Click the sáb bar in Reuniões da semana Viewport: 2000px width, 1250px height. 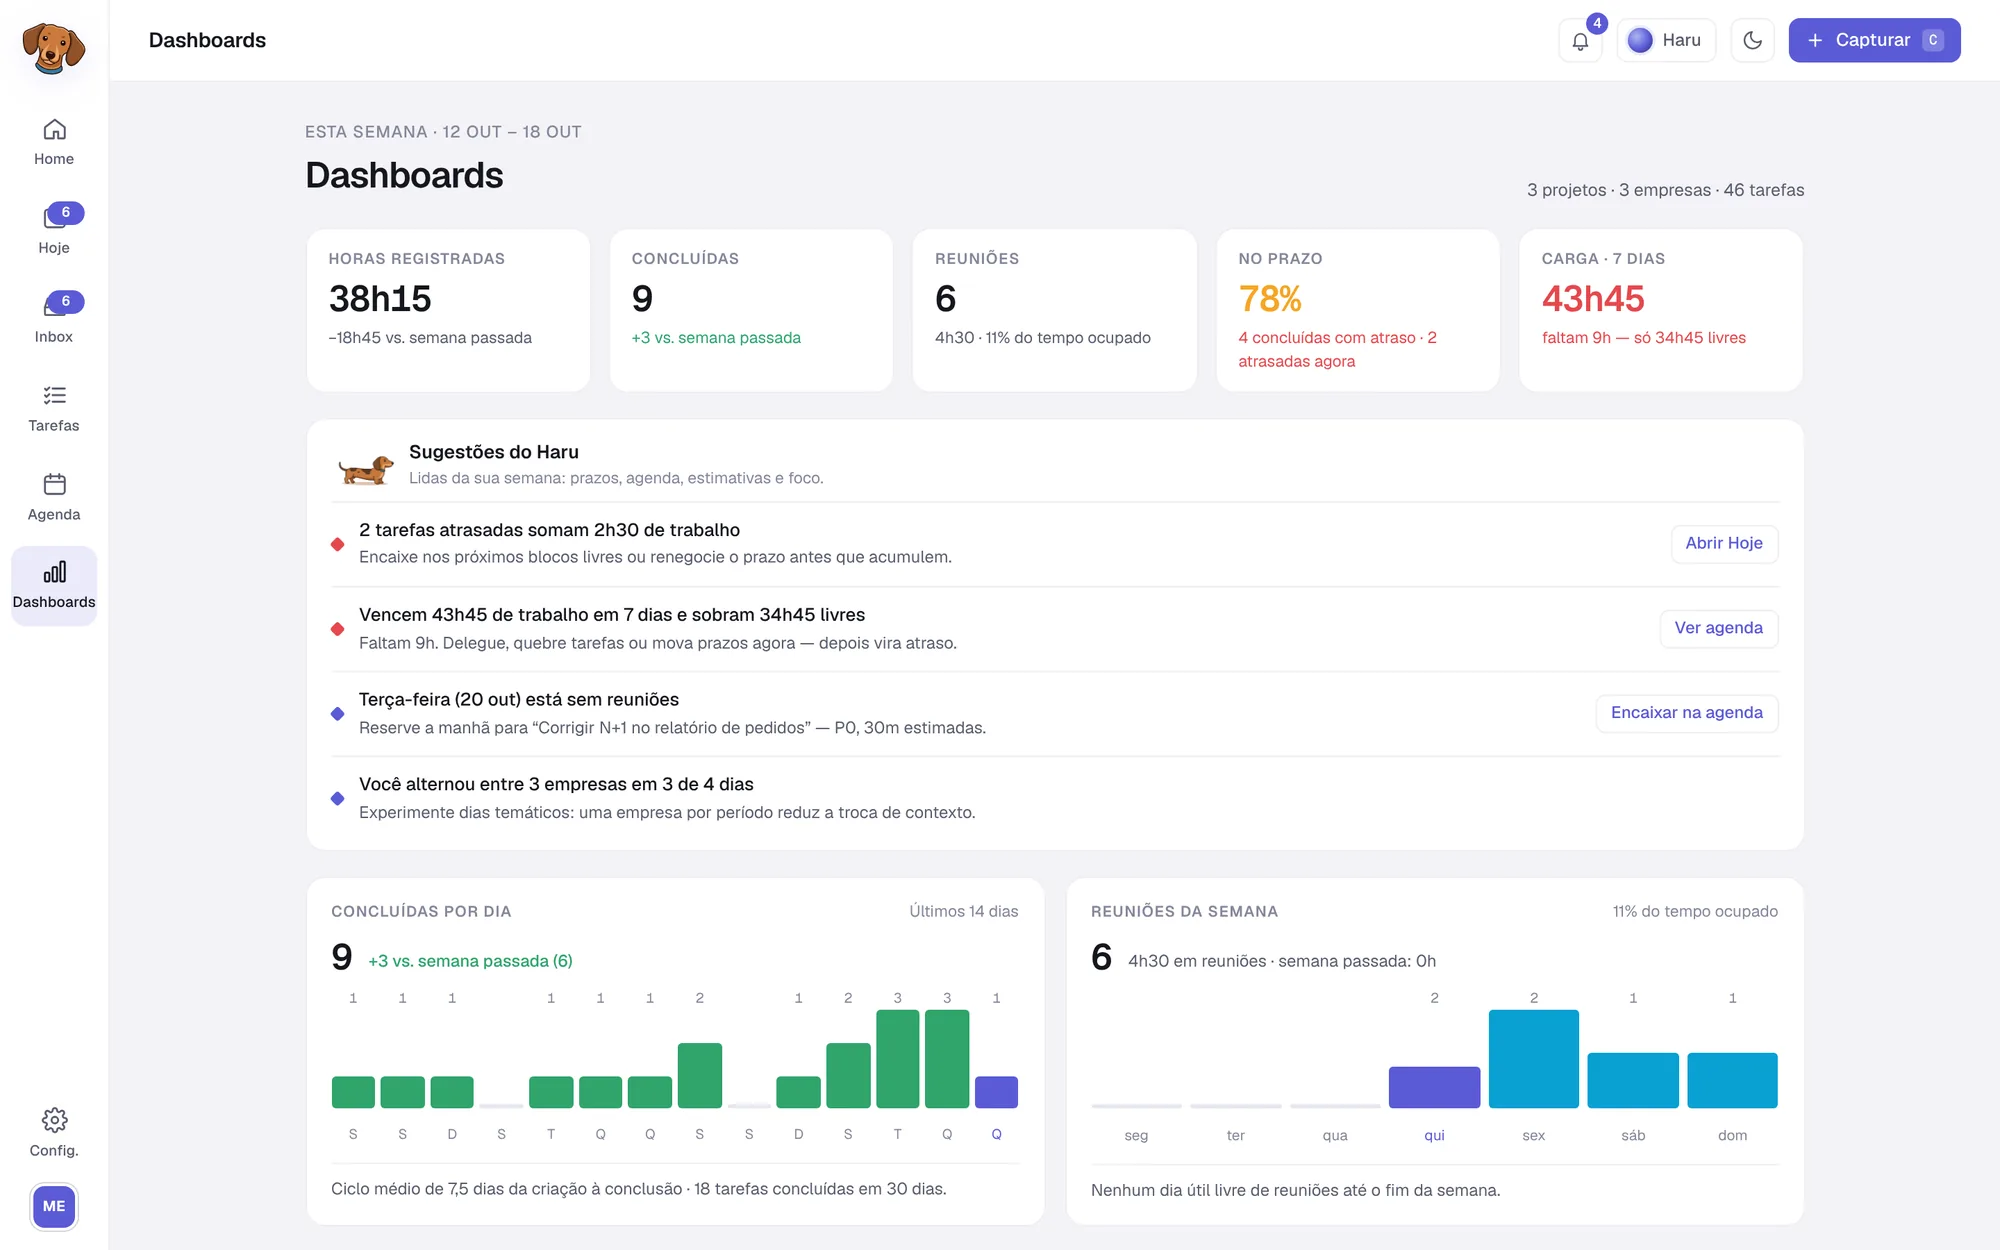point(1633,1080)
